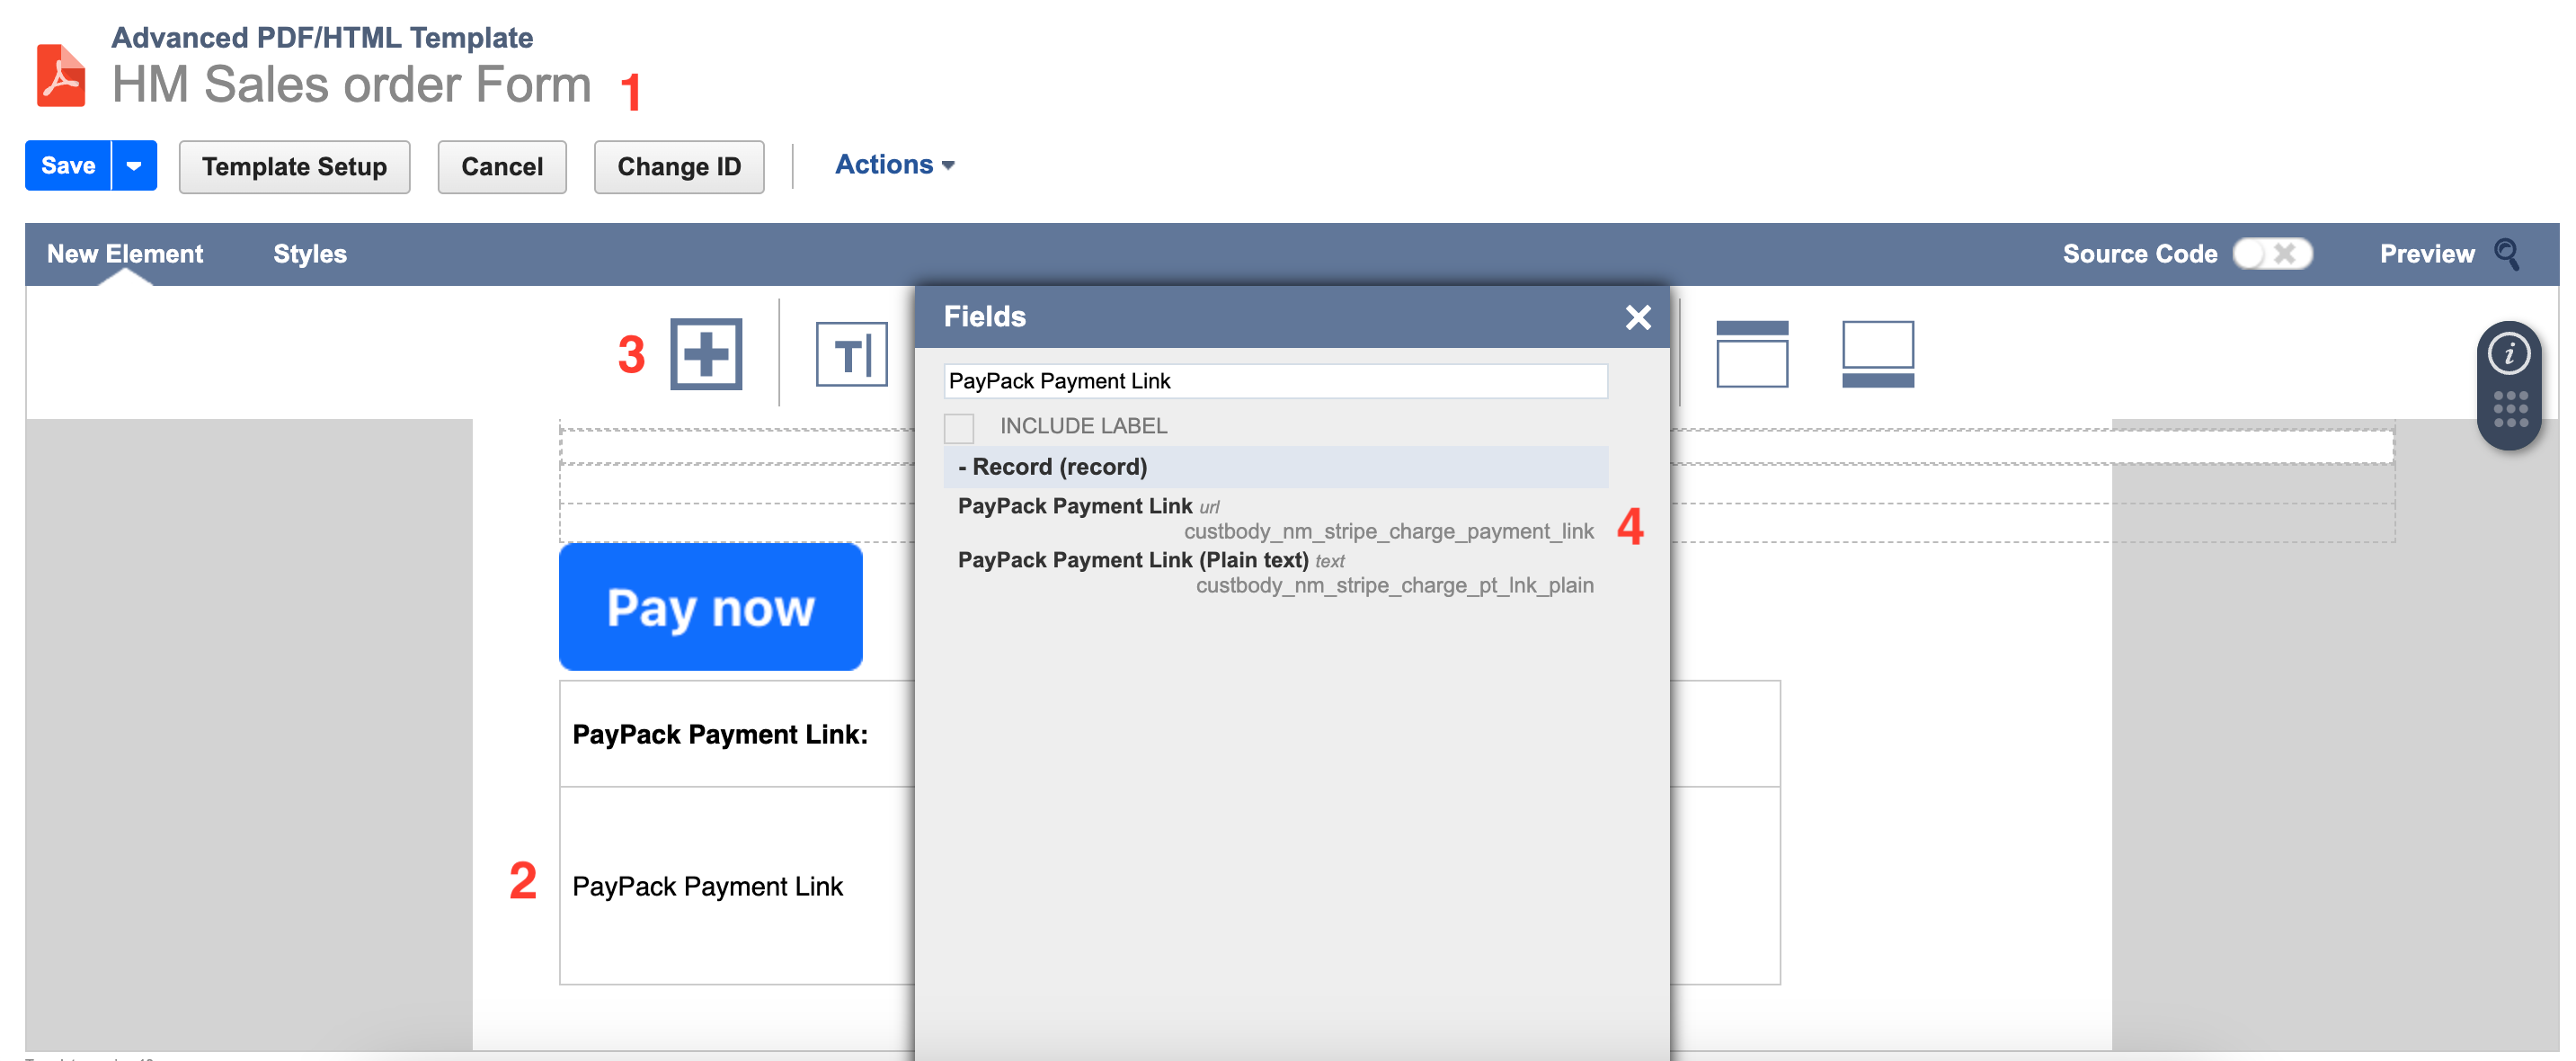
Task: Switch to the New Element tab
Action: coord(125,254)
